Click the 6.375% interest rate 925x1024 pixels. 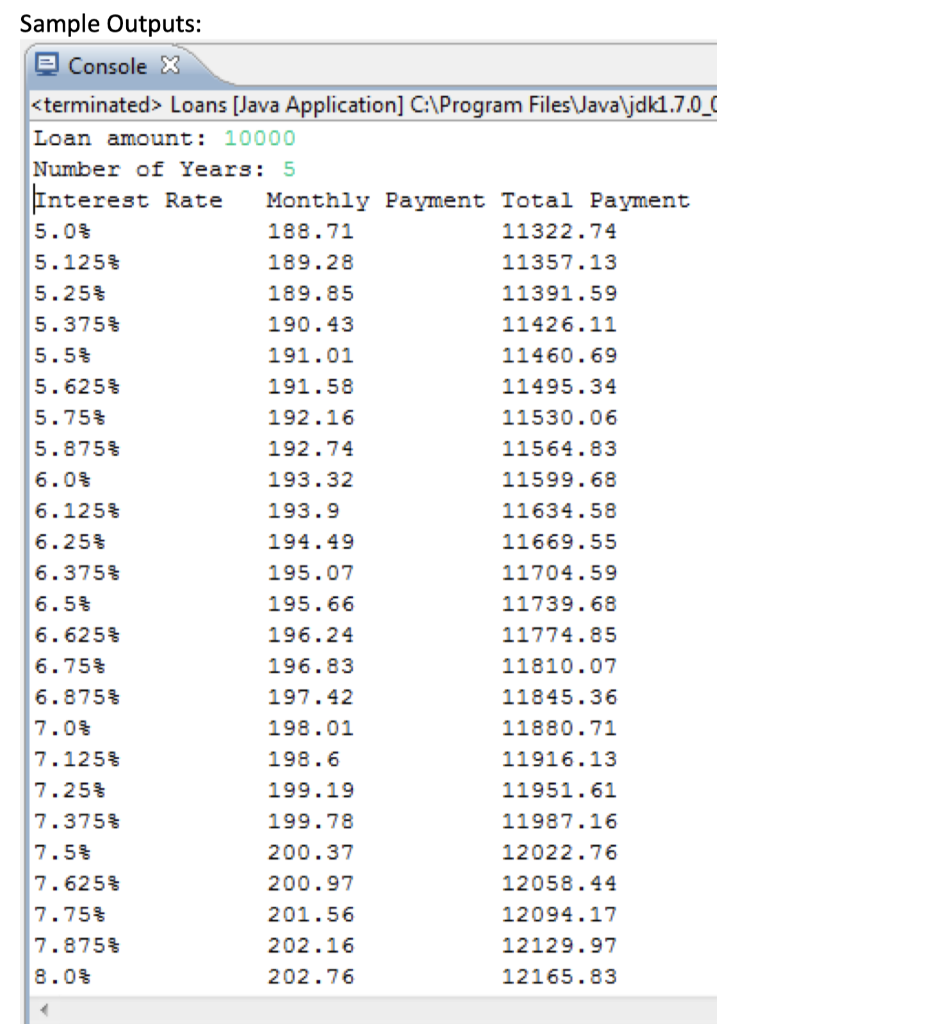click(77, 573)
